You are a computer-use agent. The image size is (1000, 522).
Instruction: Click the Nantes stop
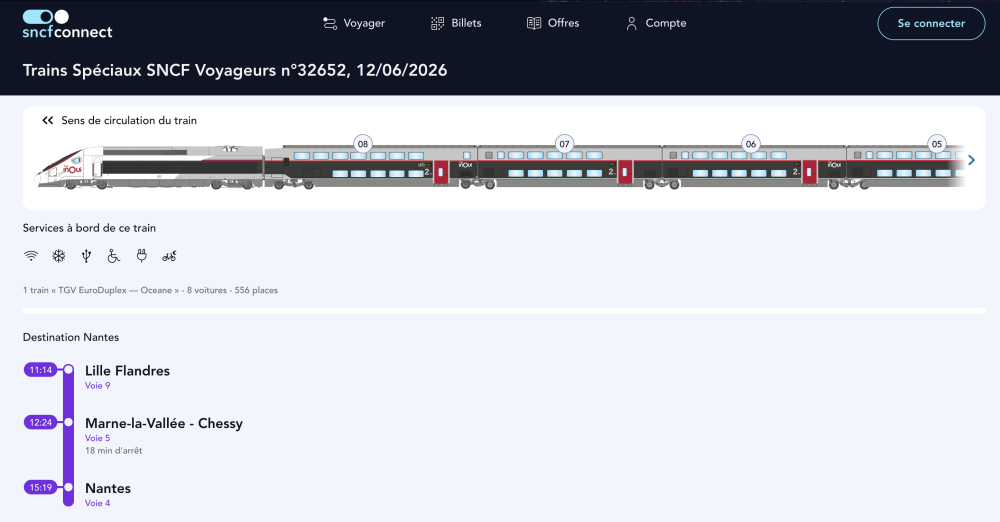108,488
